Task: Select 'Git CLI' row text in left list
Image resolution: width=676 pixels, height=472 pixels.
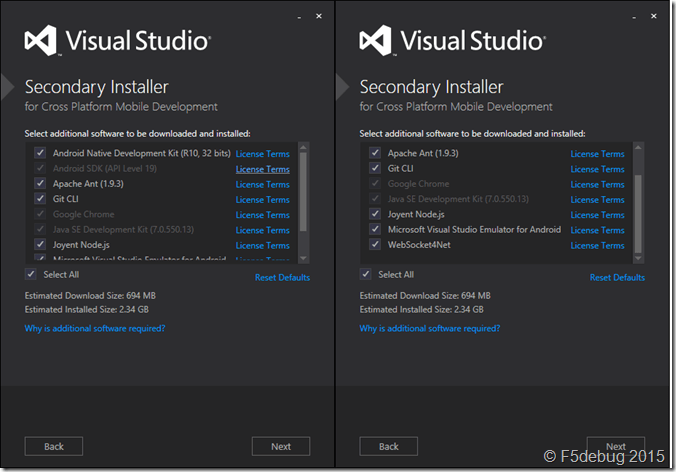Action: 66,199
